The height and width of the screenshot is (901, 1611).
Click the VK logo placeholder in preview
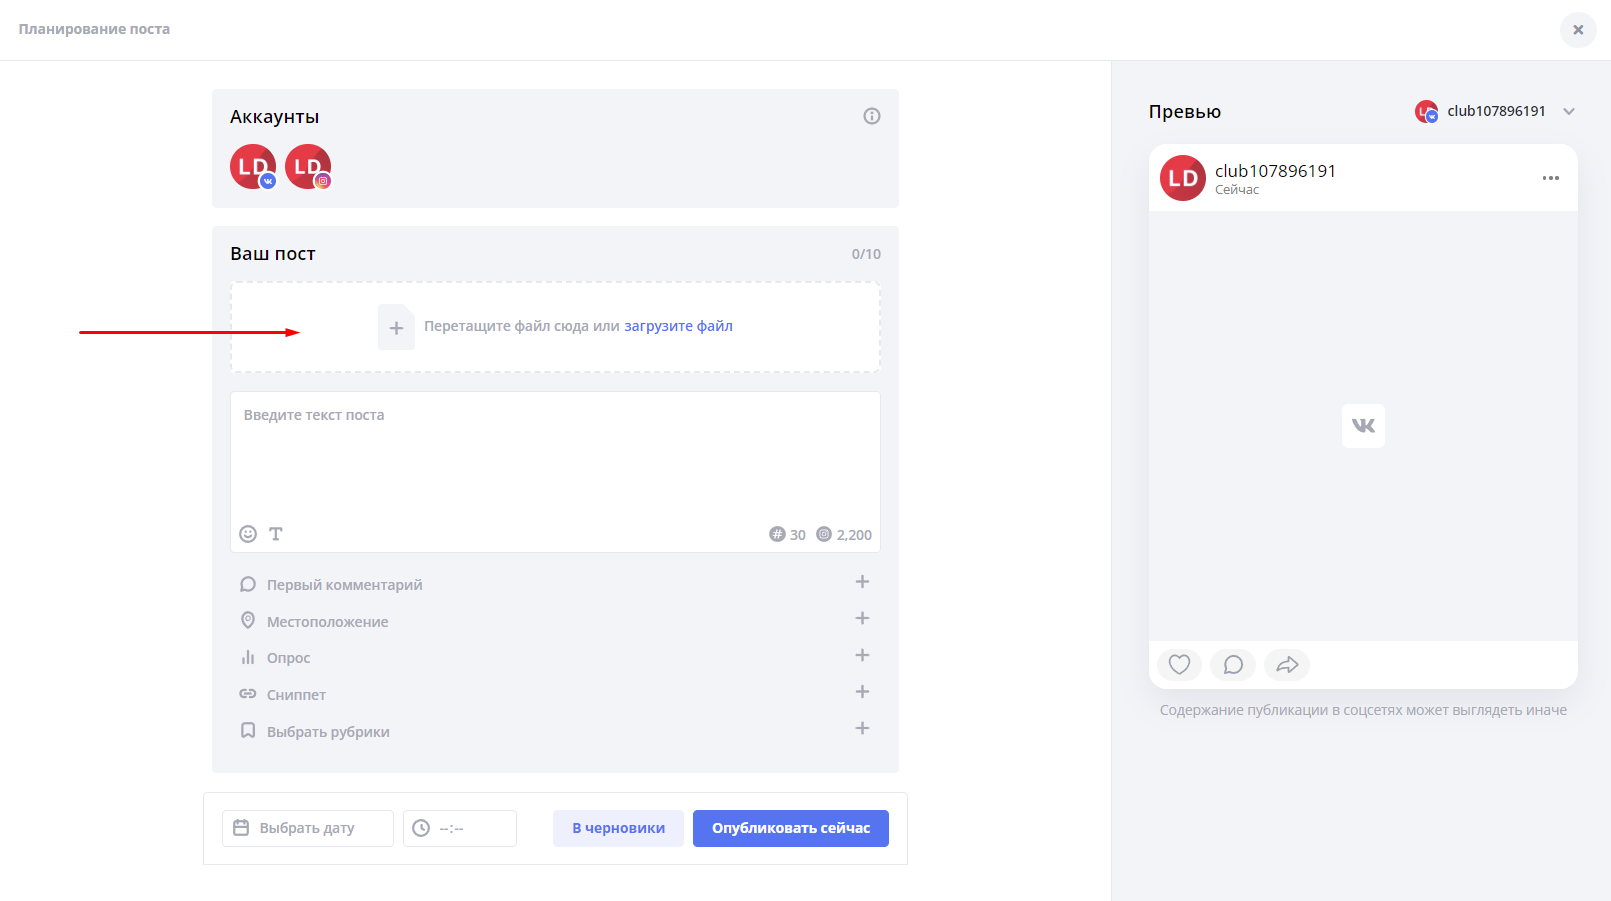pos(1363,426)
